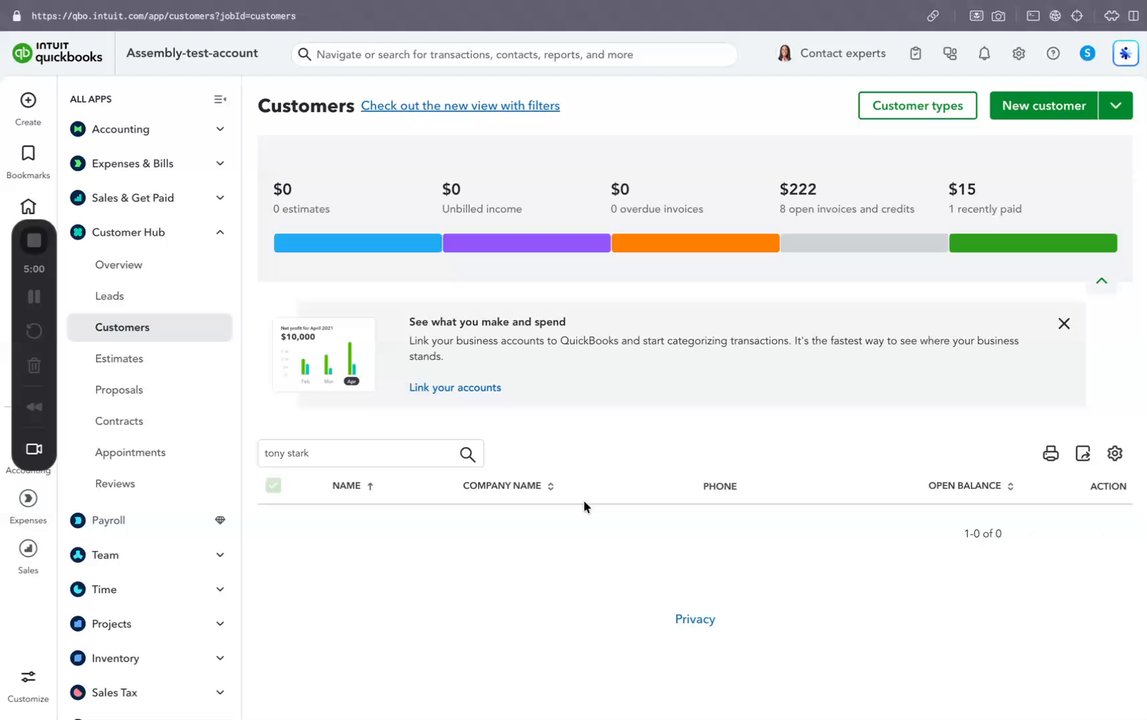Viewport: 1147px width, 720px height.
Task: Click the orange overdue invoices bar
Action: pyautogui.click(x=695, y=243)
